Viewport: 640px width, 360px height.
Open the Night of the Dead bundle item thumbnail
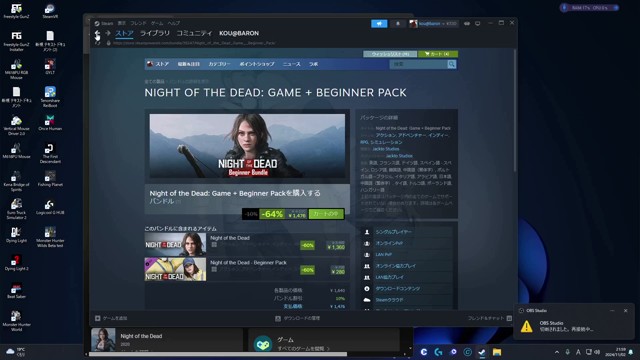(175, 244)
